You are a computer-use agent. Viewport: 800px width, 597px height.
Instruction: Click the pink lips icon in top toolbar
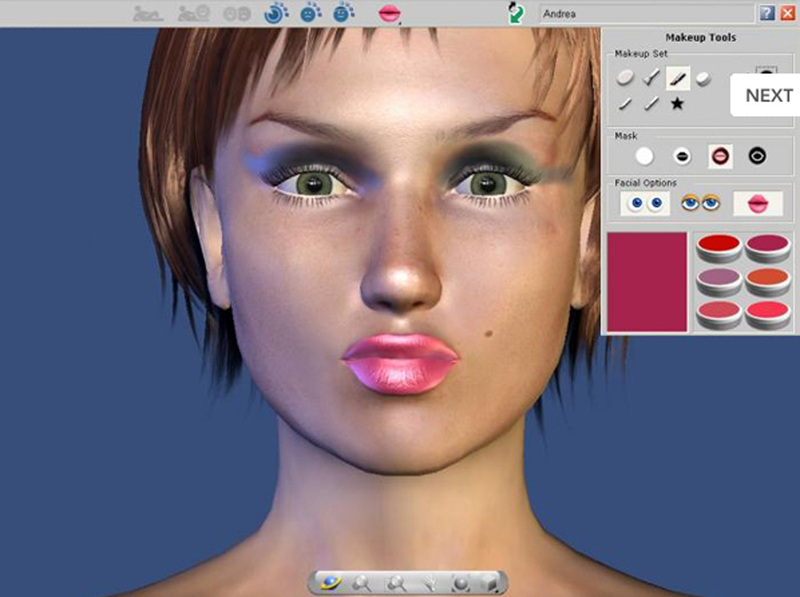pyautogui.click(x=389, y=13)
